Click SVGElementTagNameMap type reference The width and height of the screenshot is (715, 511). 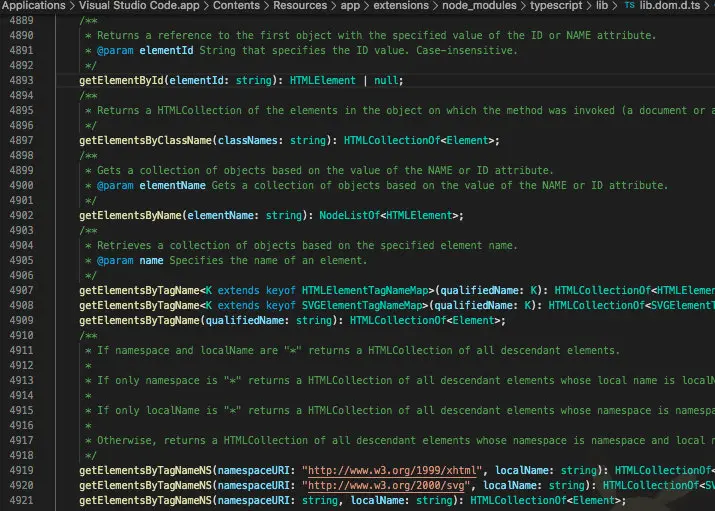coord(362,305)
